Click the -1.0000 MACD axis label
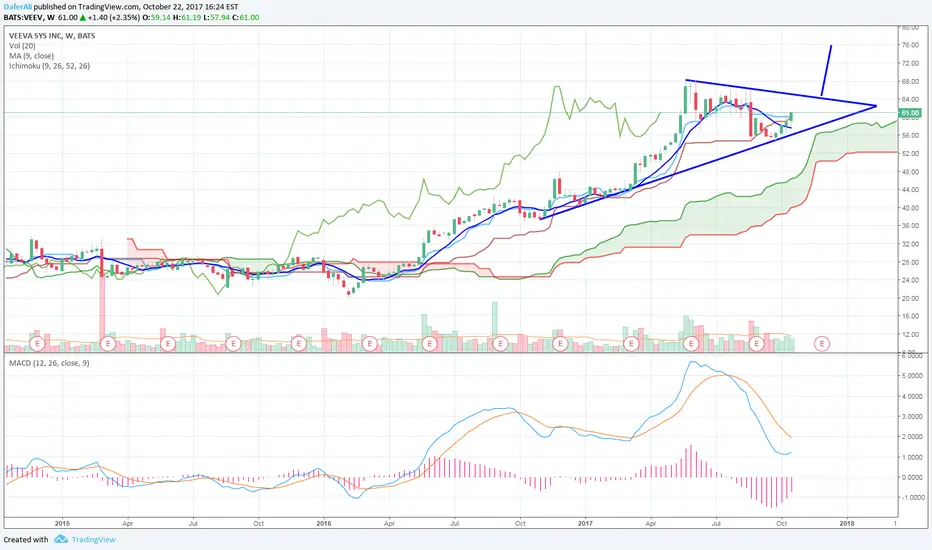 [x=911, y=497]
